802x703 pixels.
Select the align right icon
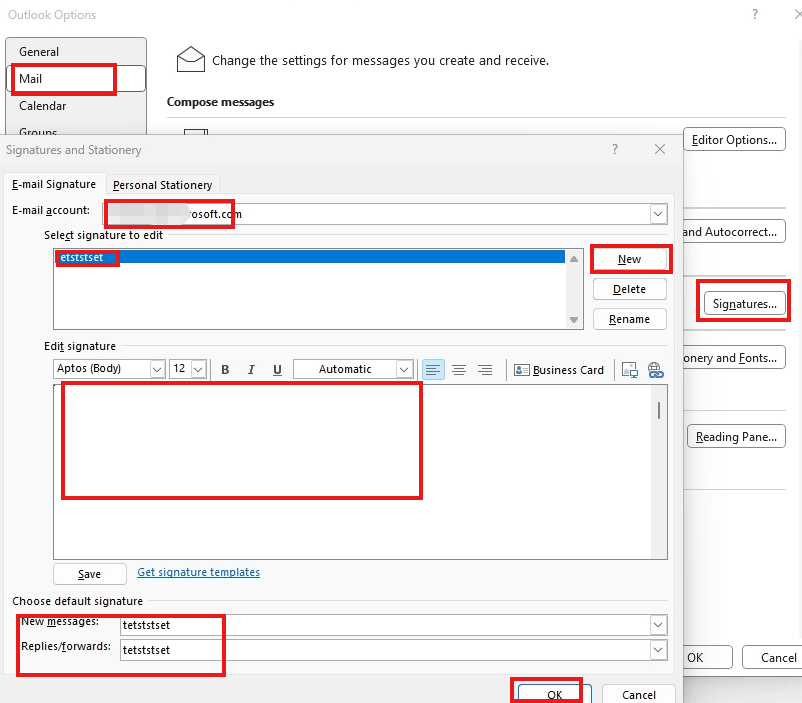(485, 369)
